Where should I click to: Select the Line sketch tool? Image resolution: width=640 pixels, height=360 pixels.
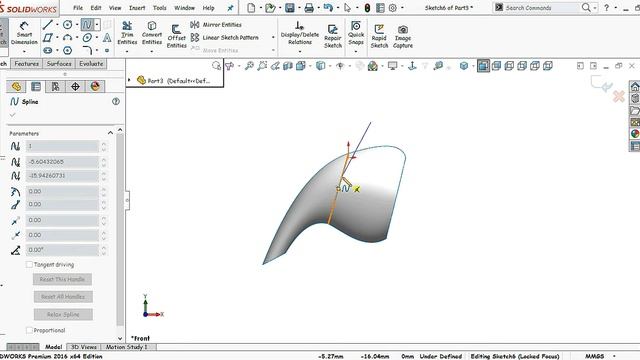pyautogui.click(x=47, y=25)
